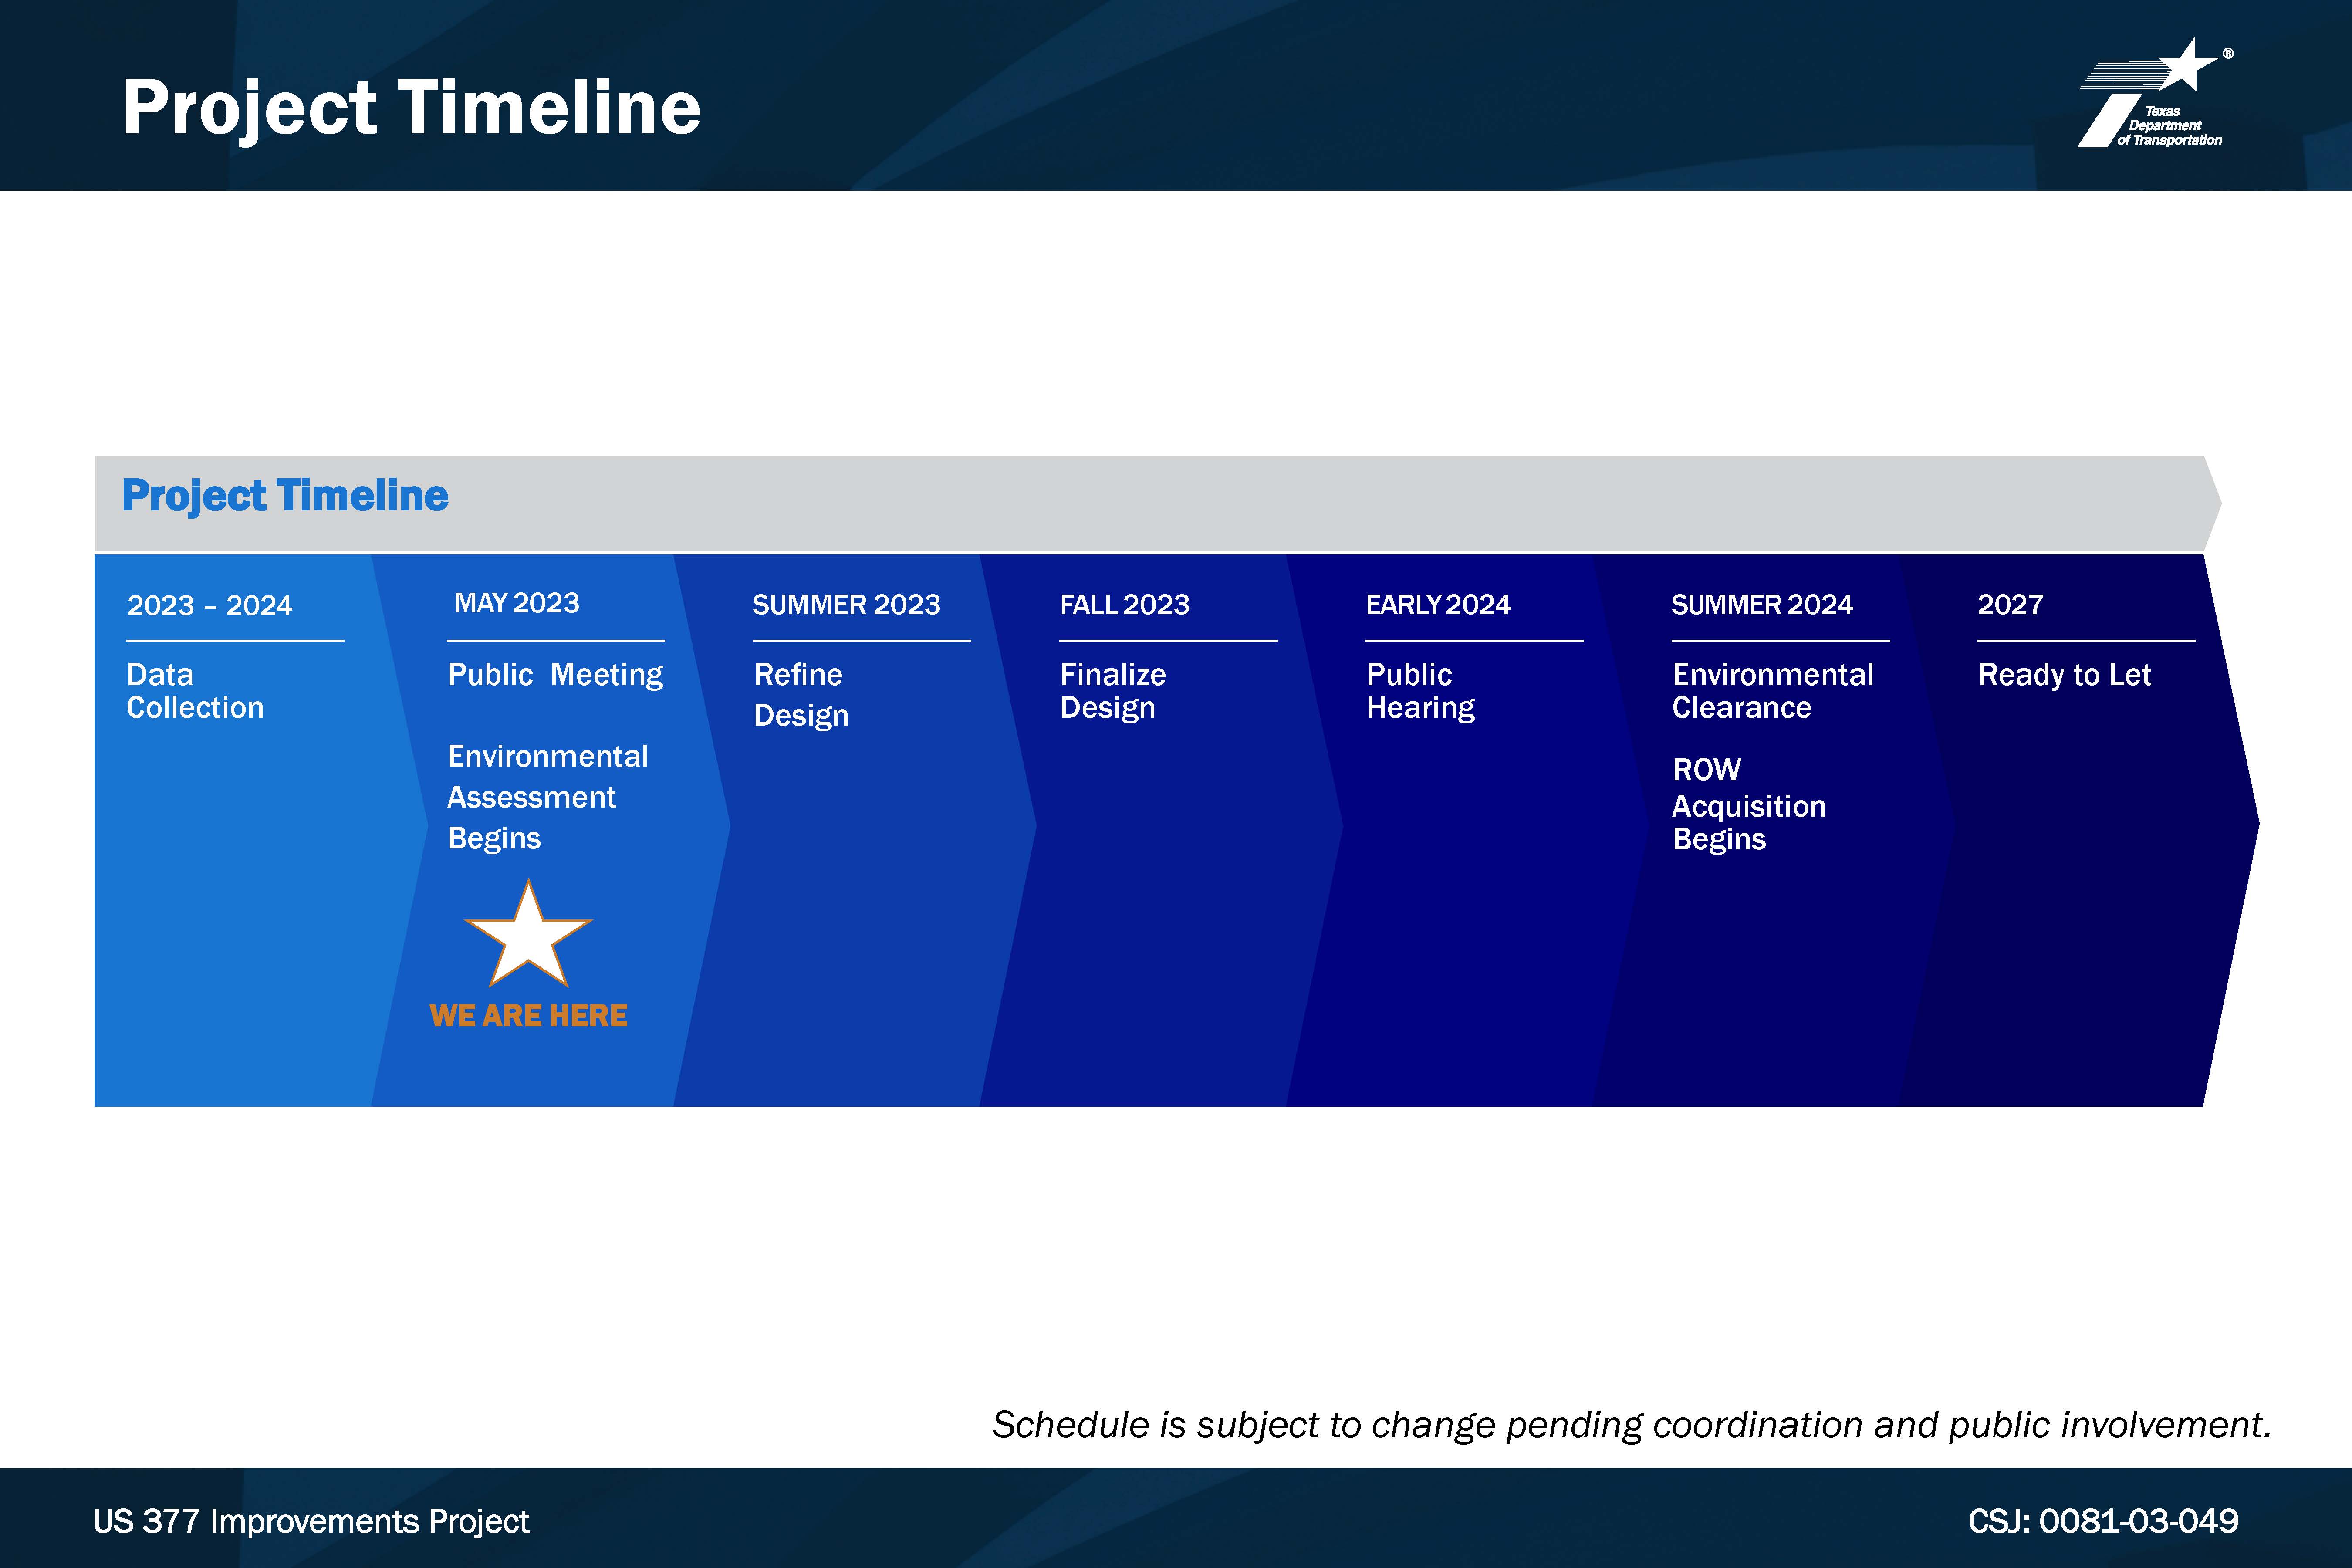
Task: Click the blue Project Timeline heading on gray banner
Action: (285, 496)
